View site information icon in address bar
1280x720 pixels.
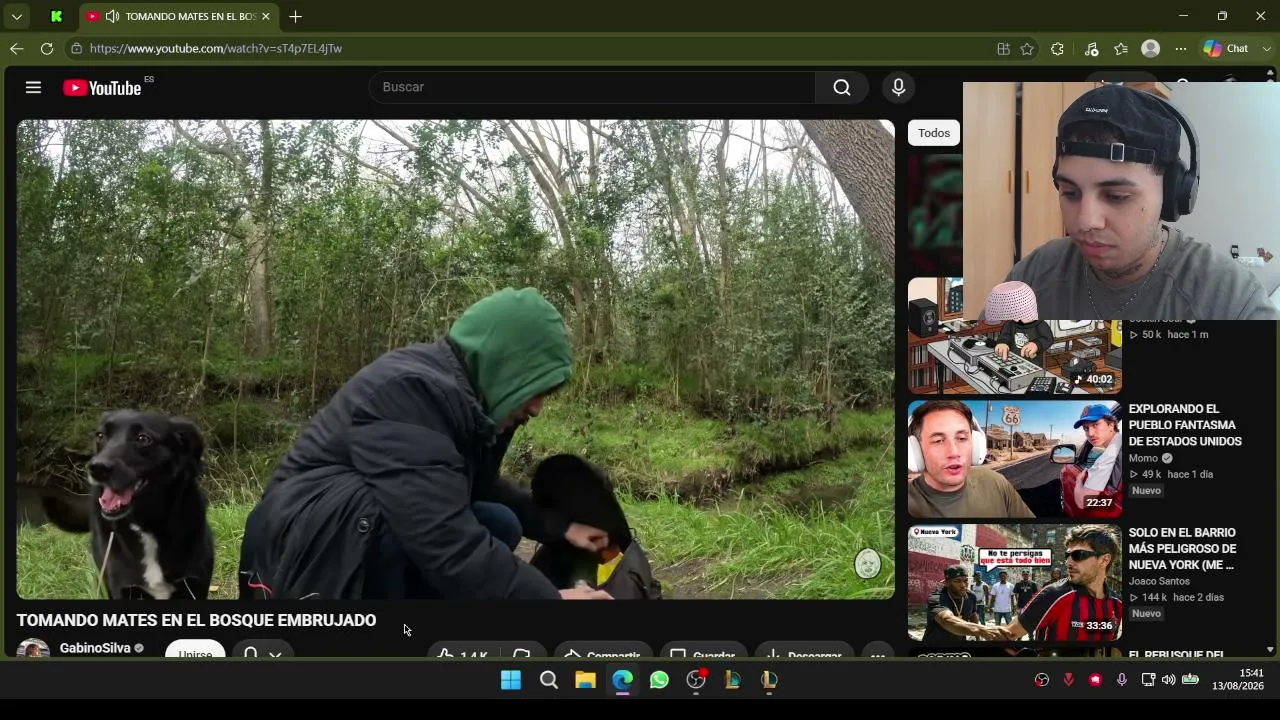click(x=76, y=48)
